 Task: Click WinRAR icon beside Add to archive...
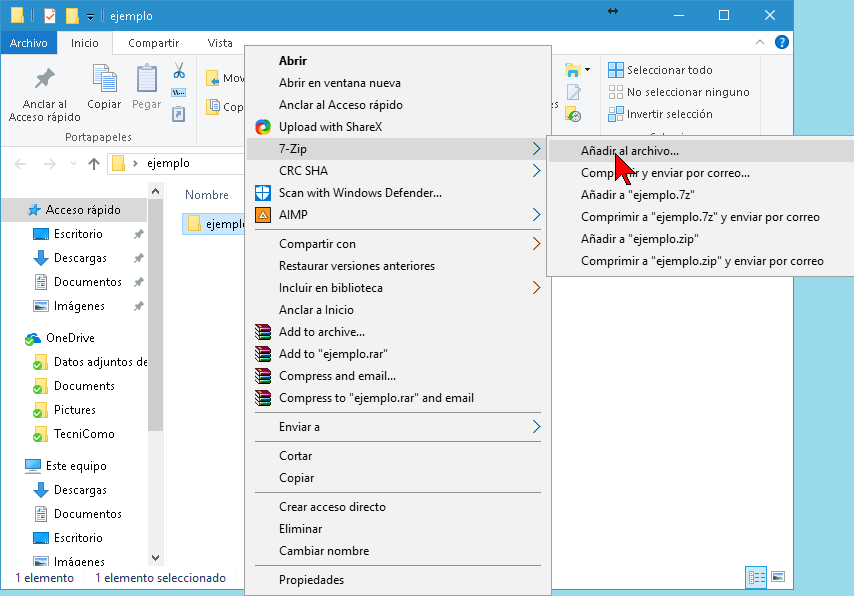[x=263, y=332]
